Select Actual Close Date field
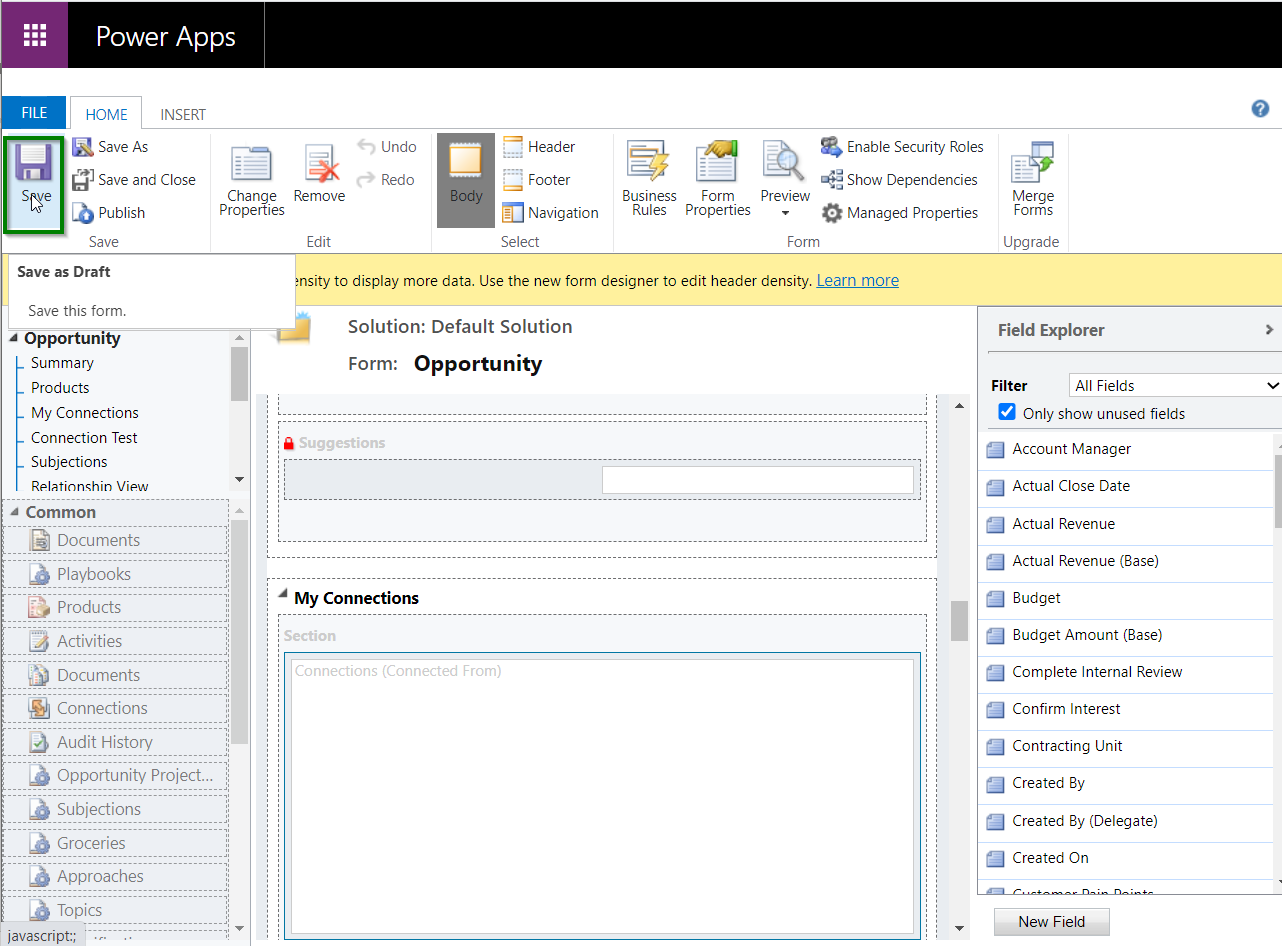 (1125, 486)
